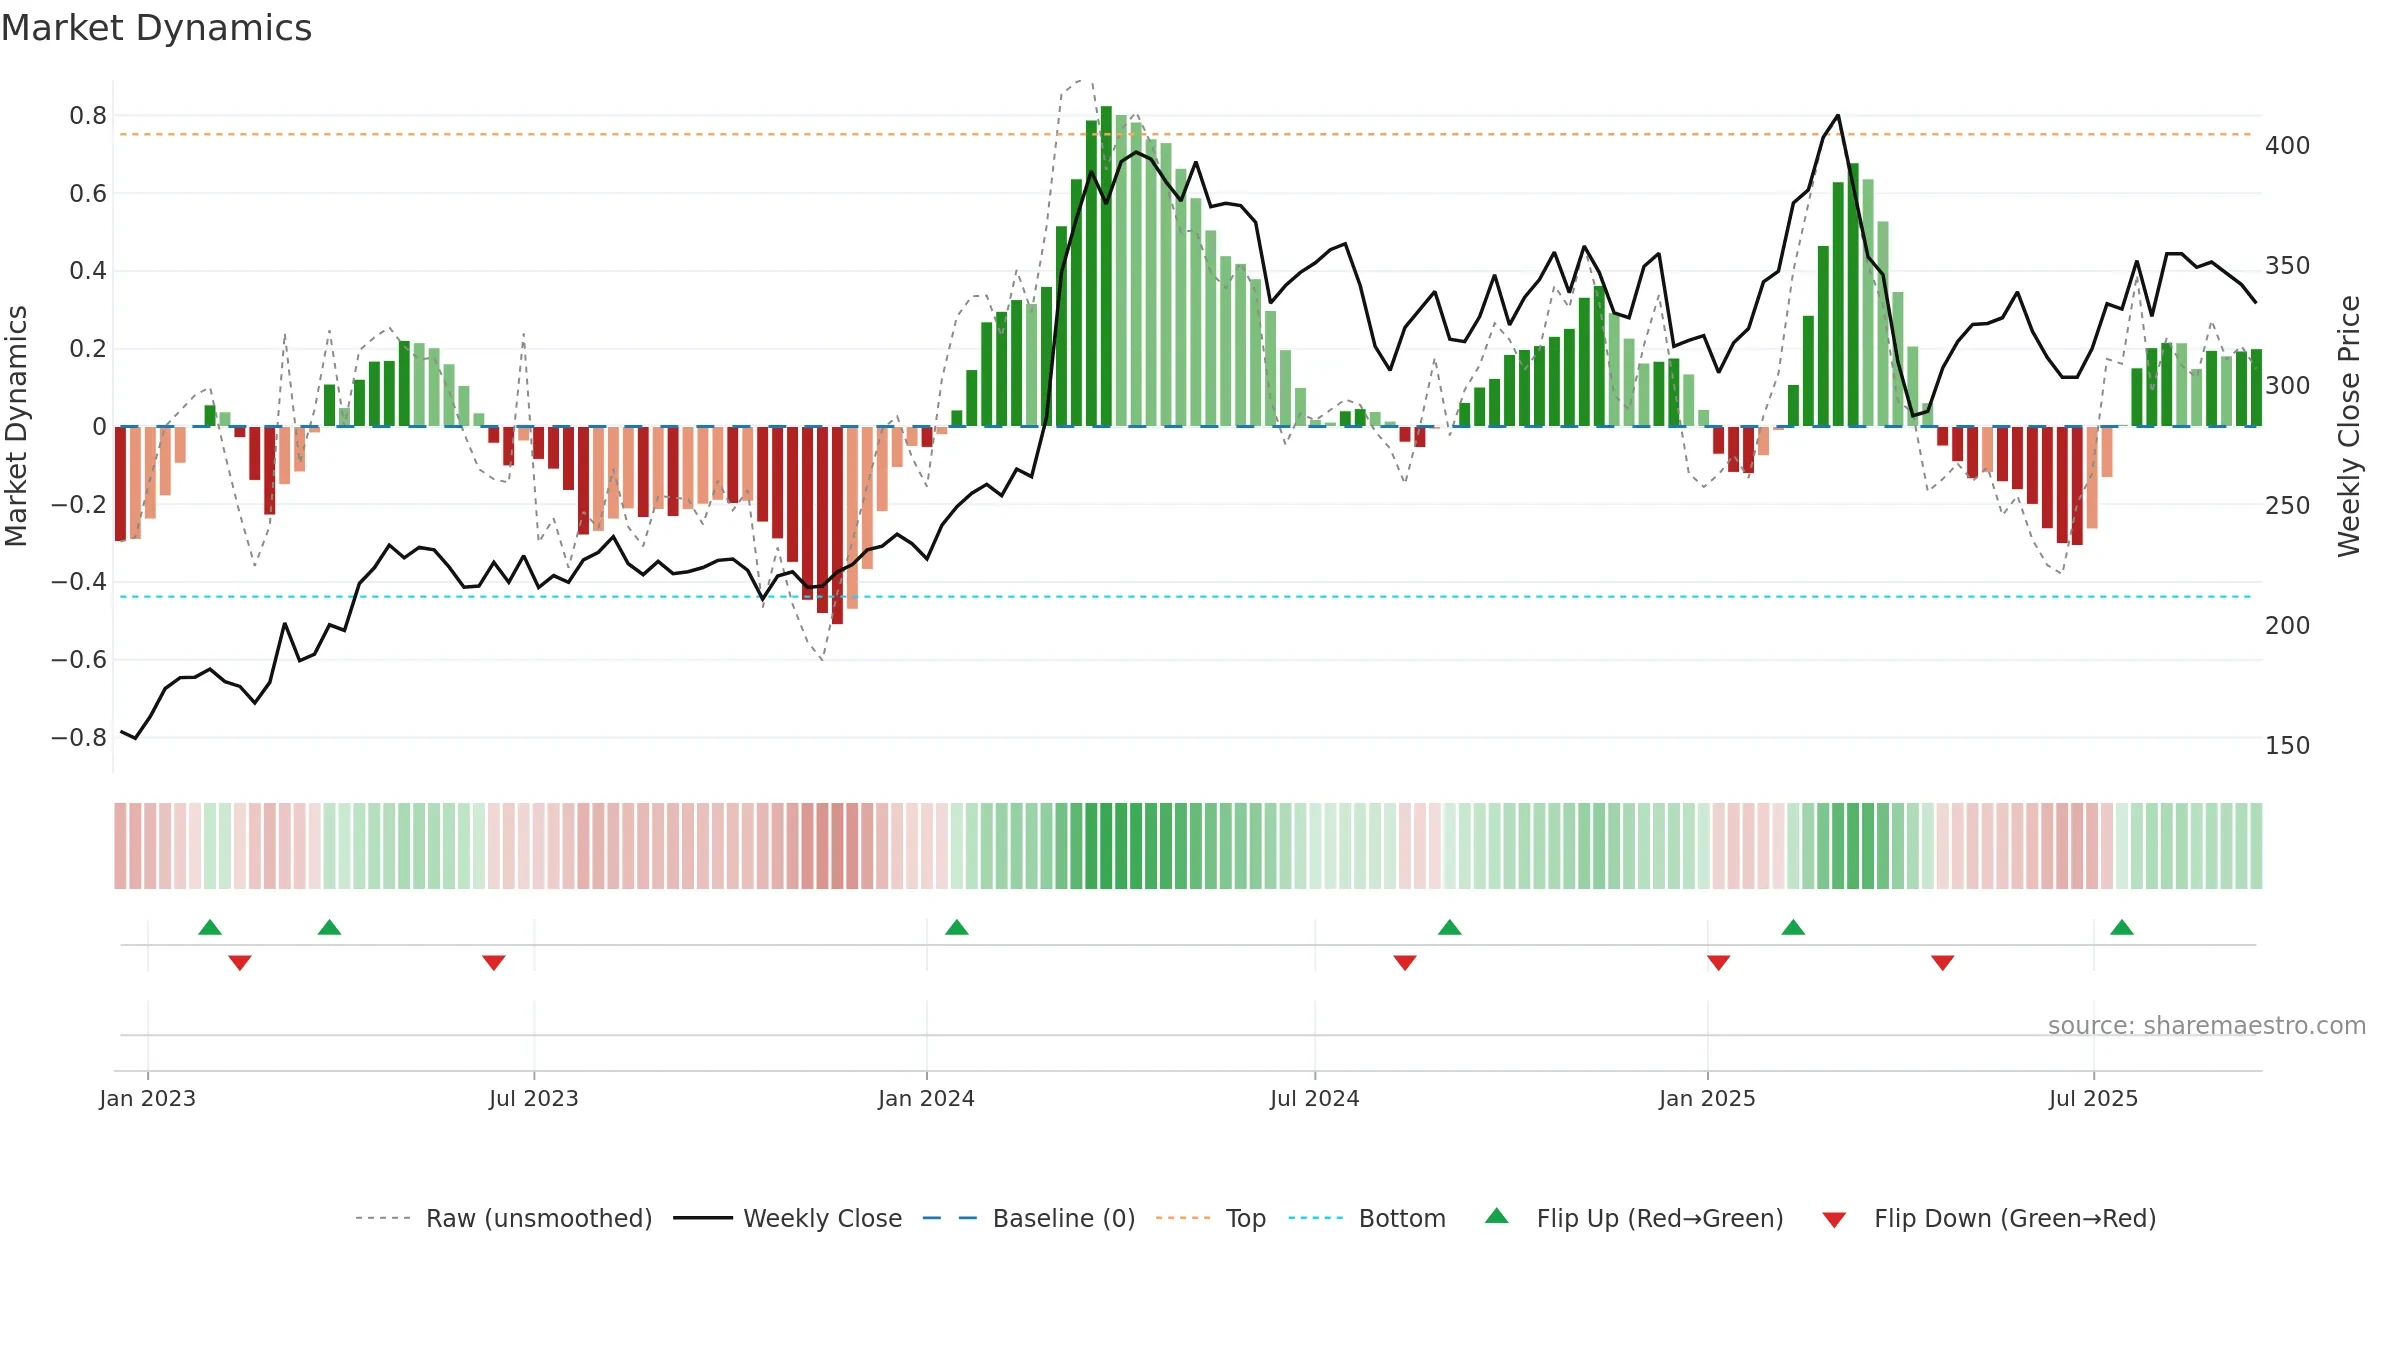Click the red triangle icon in the legend

(x=1834, y=1220)
